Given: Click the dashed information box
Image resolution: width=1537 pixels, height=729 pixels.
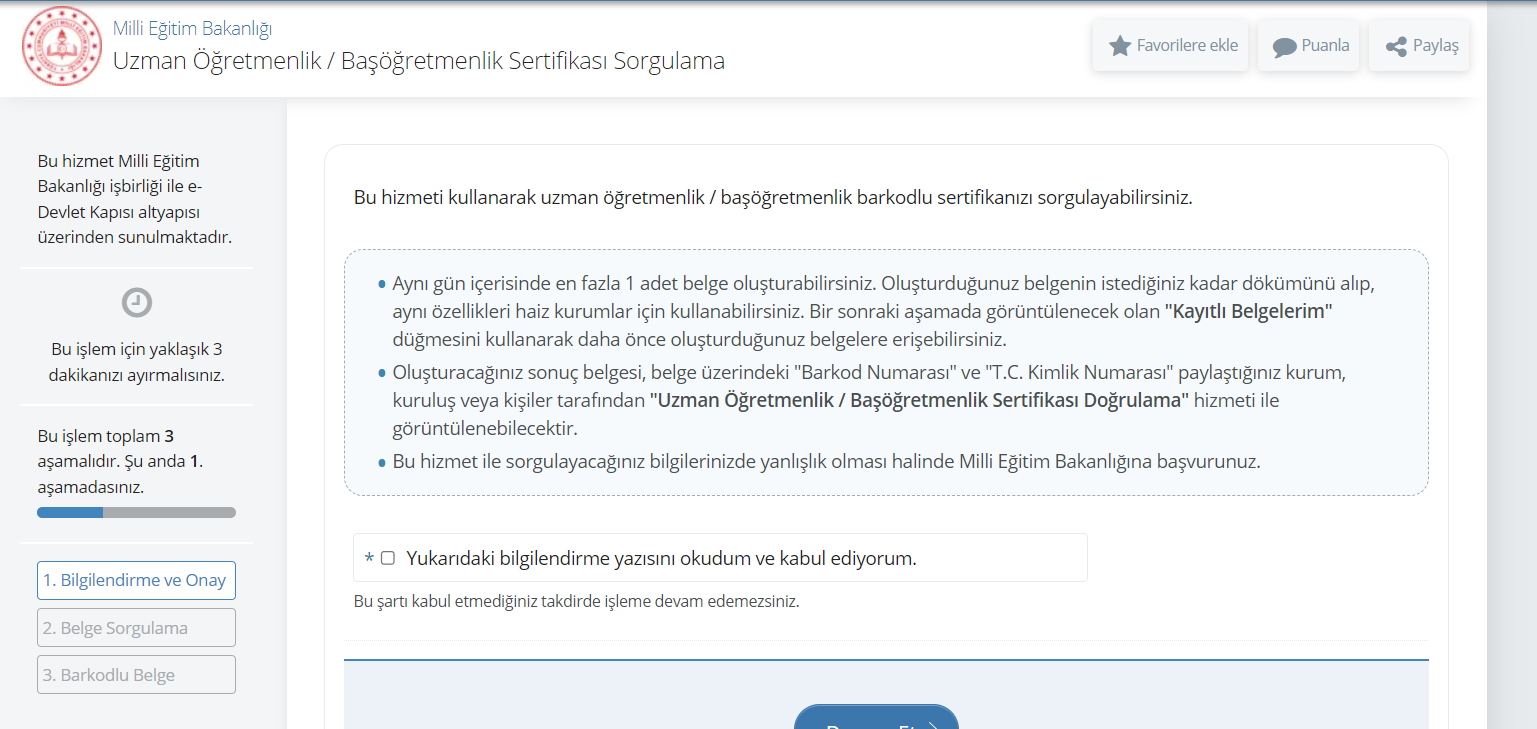Looking at the screenshot, I should coord(886,372).
